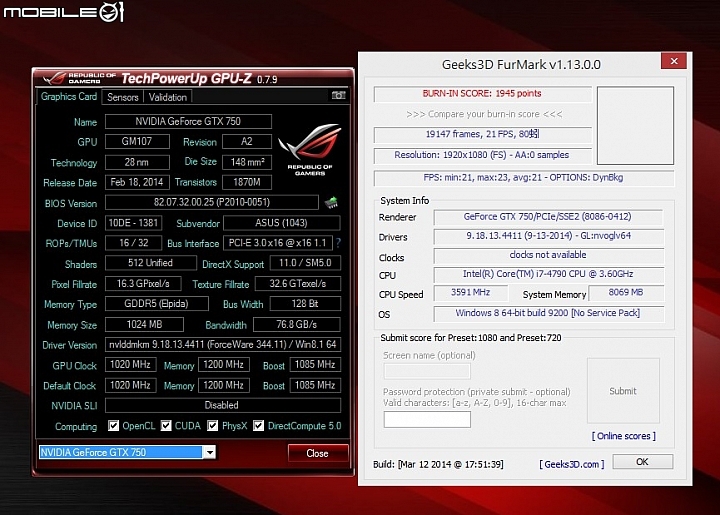Toggle the CUDA checkbox
The image size is (720, 515).
[x=166, y=425]
